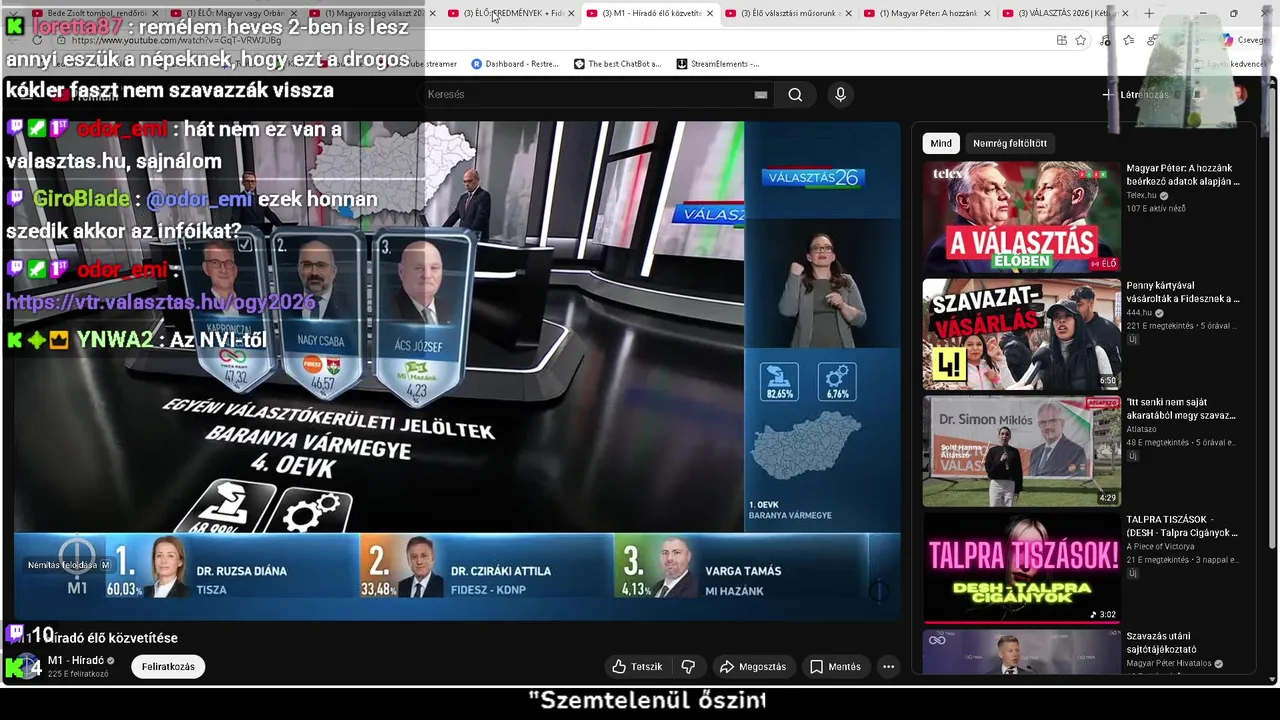
Task: Save the video with Mentés
Action: [835, 666]
